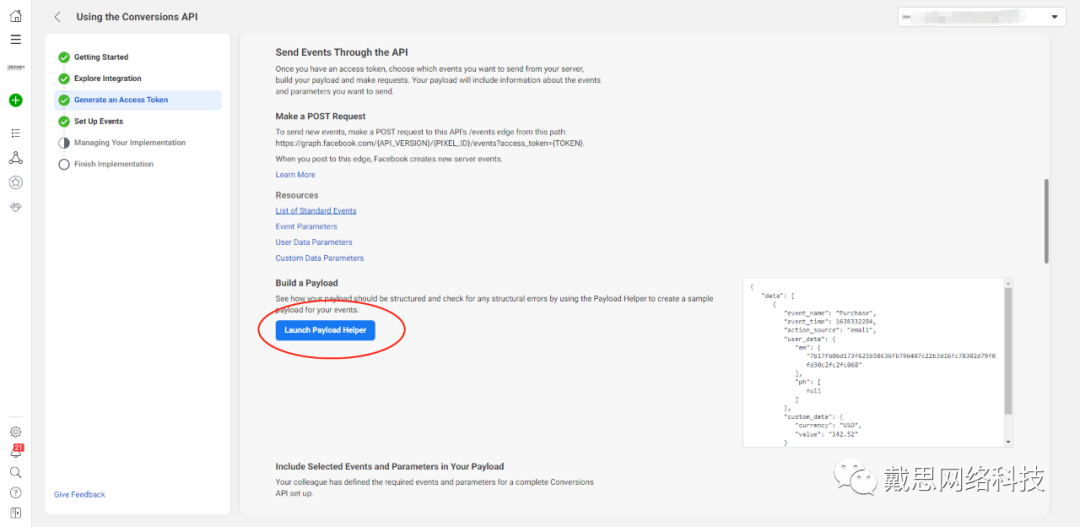
Task: Select the Explore Integration step
Action: (x=107, y=79)
